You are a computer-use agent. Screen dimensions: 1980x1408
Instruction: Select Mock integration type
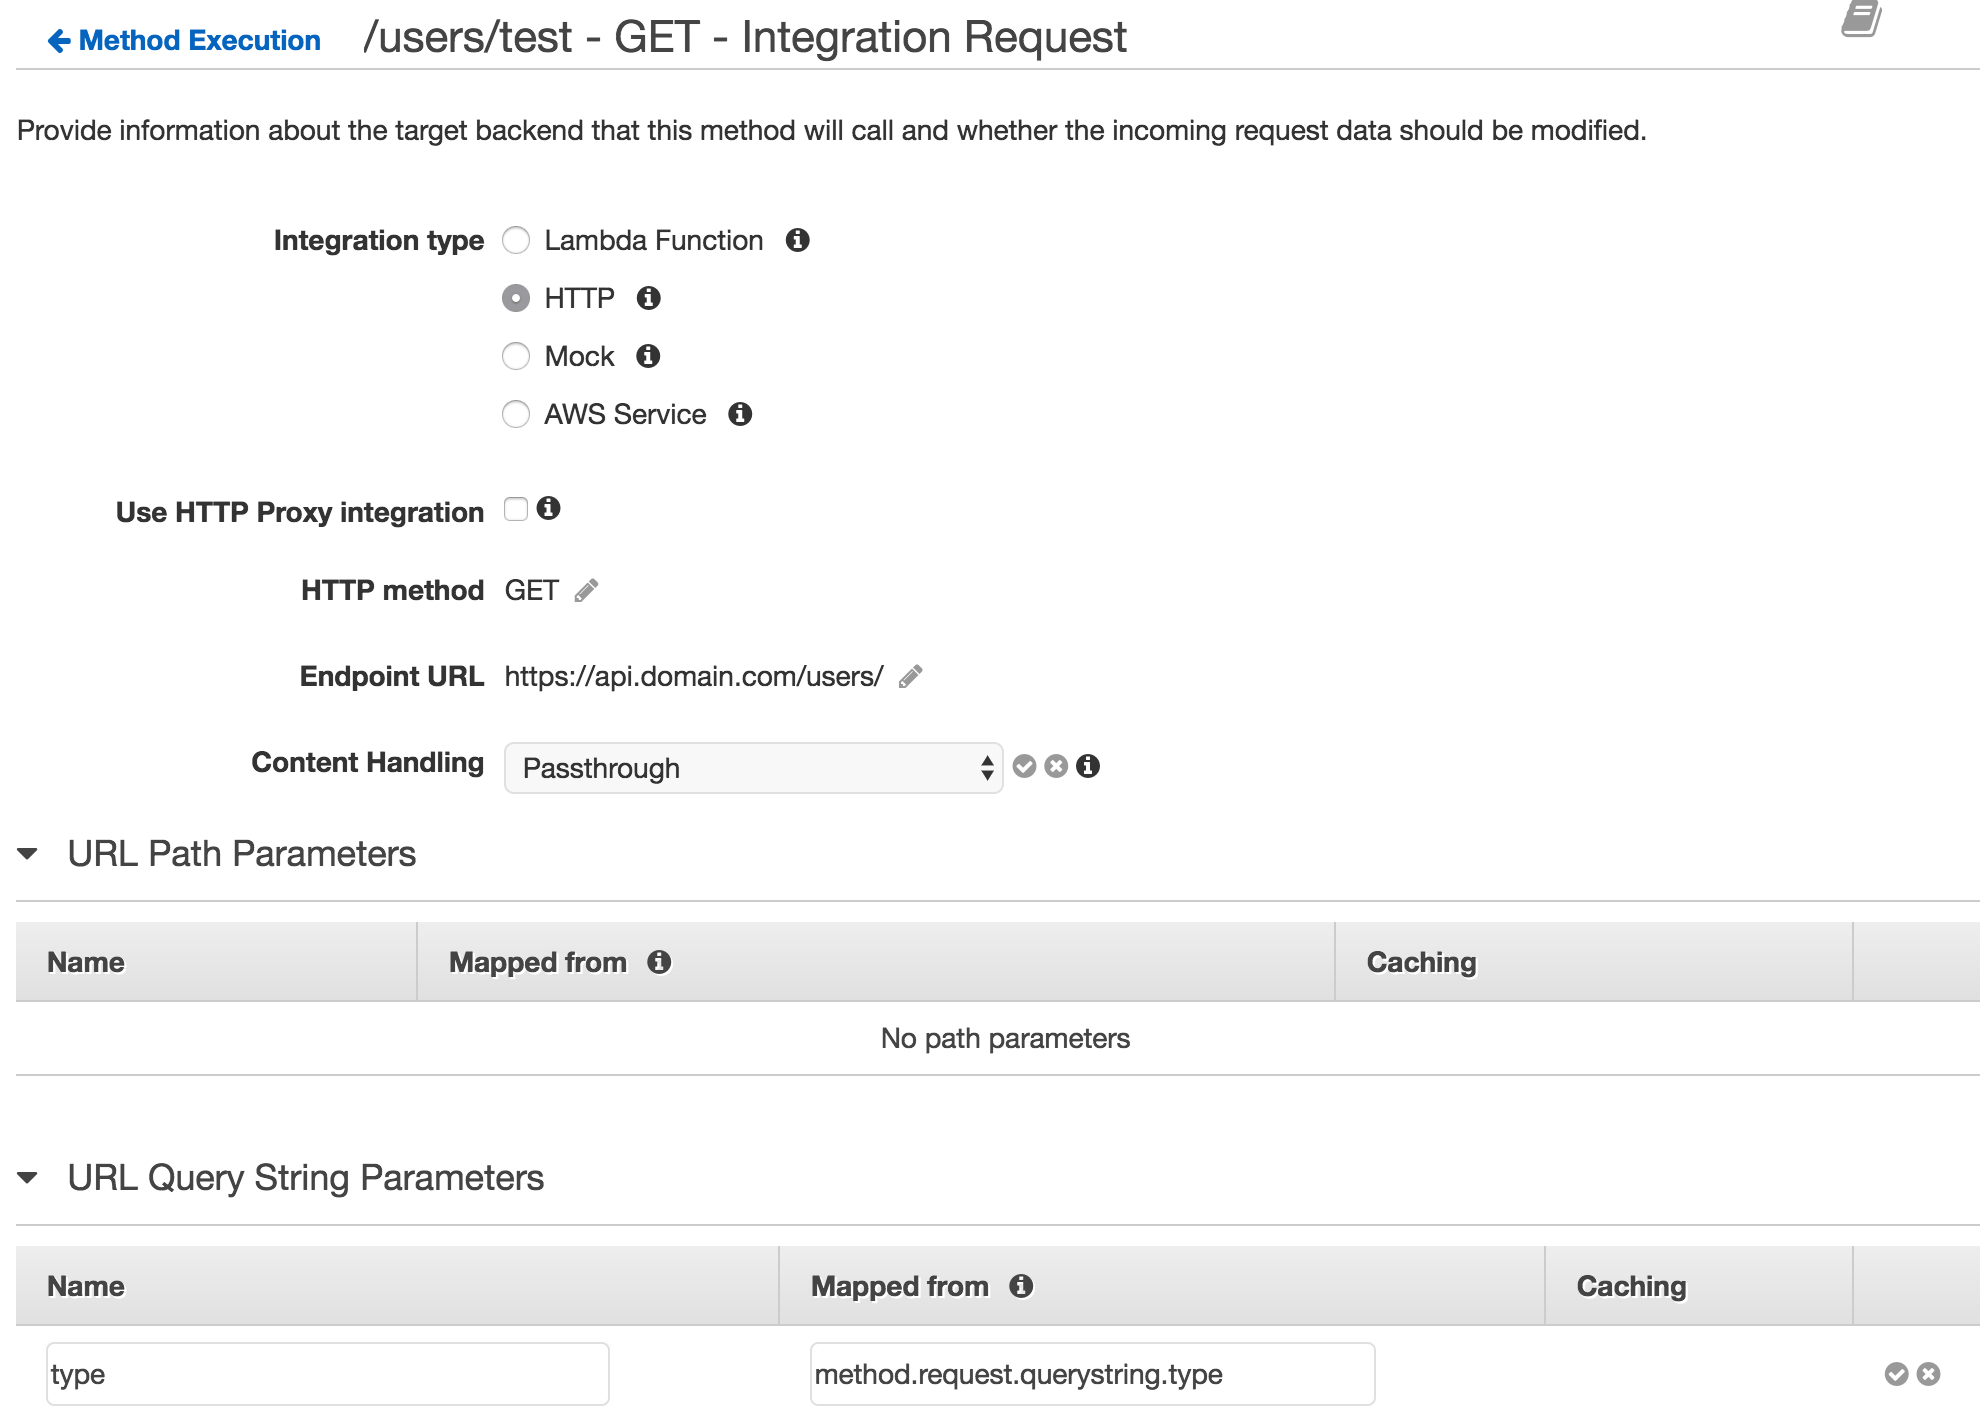[516, 356]
